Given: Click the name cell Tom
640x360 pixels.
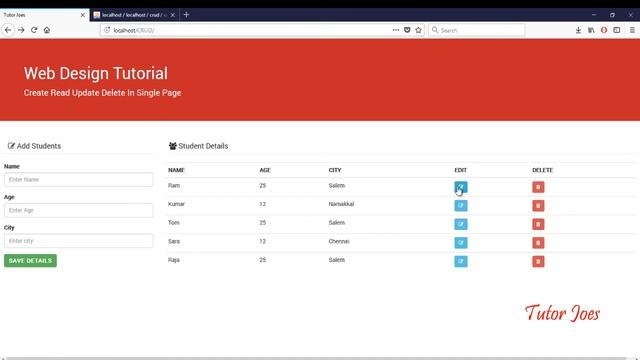Looking at the screenshot, I should (x=173, y=222).
